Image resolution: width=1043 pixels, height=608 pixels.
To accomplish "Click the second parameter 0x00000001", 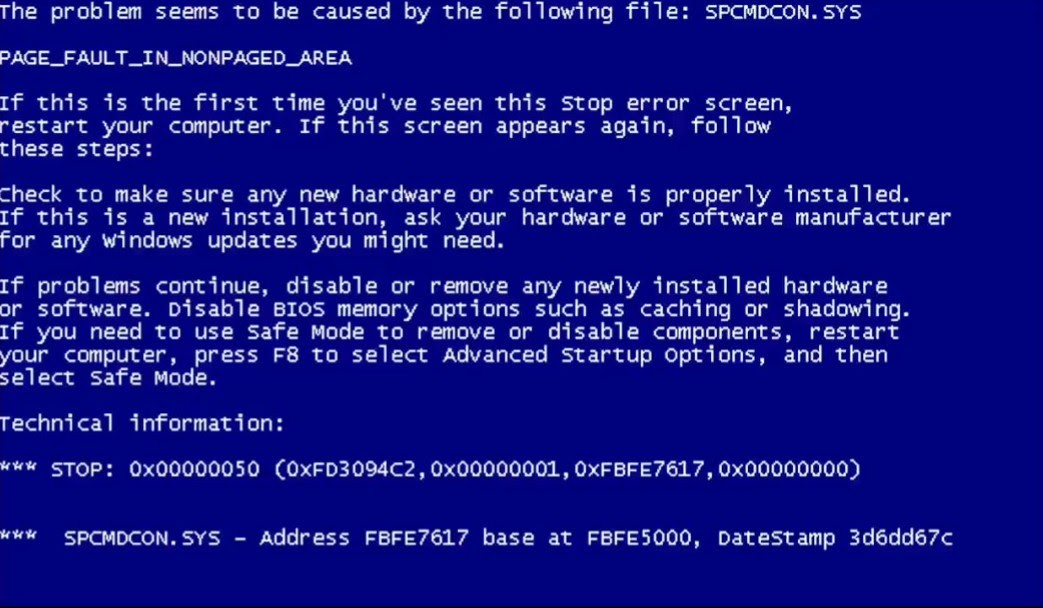I will [x=495, y=469].
